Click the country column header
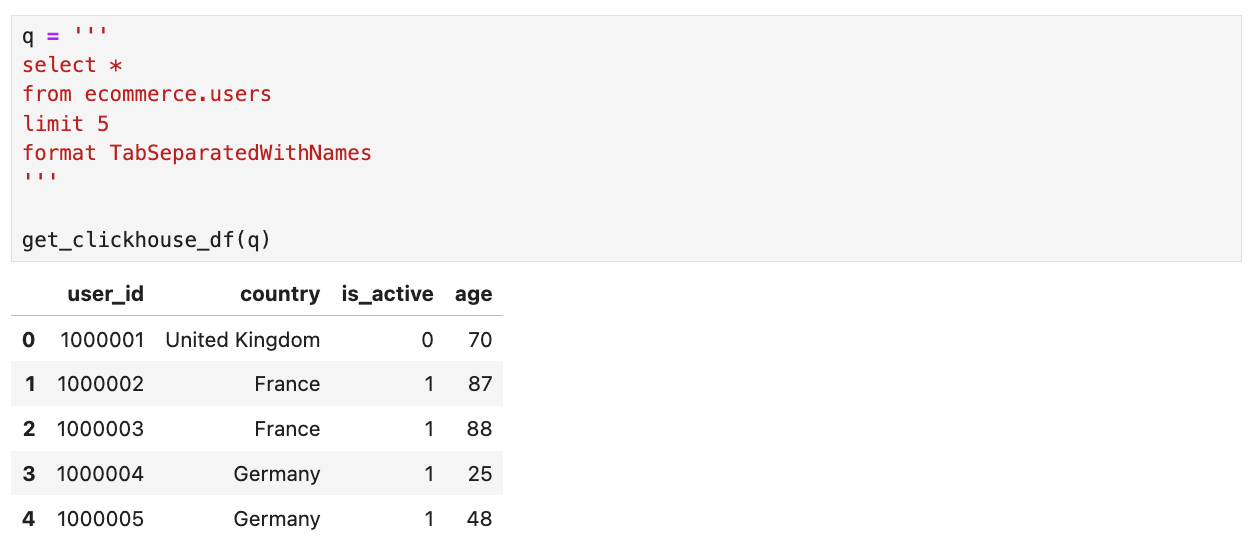The image size is (1254, 552). pos(280,294)
